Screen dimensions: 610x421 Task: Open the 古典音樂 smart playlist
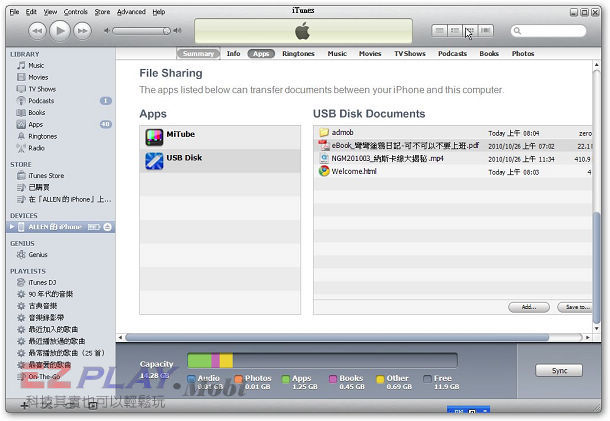[43, 306]
